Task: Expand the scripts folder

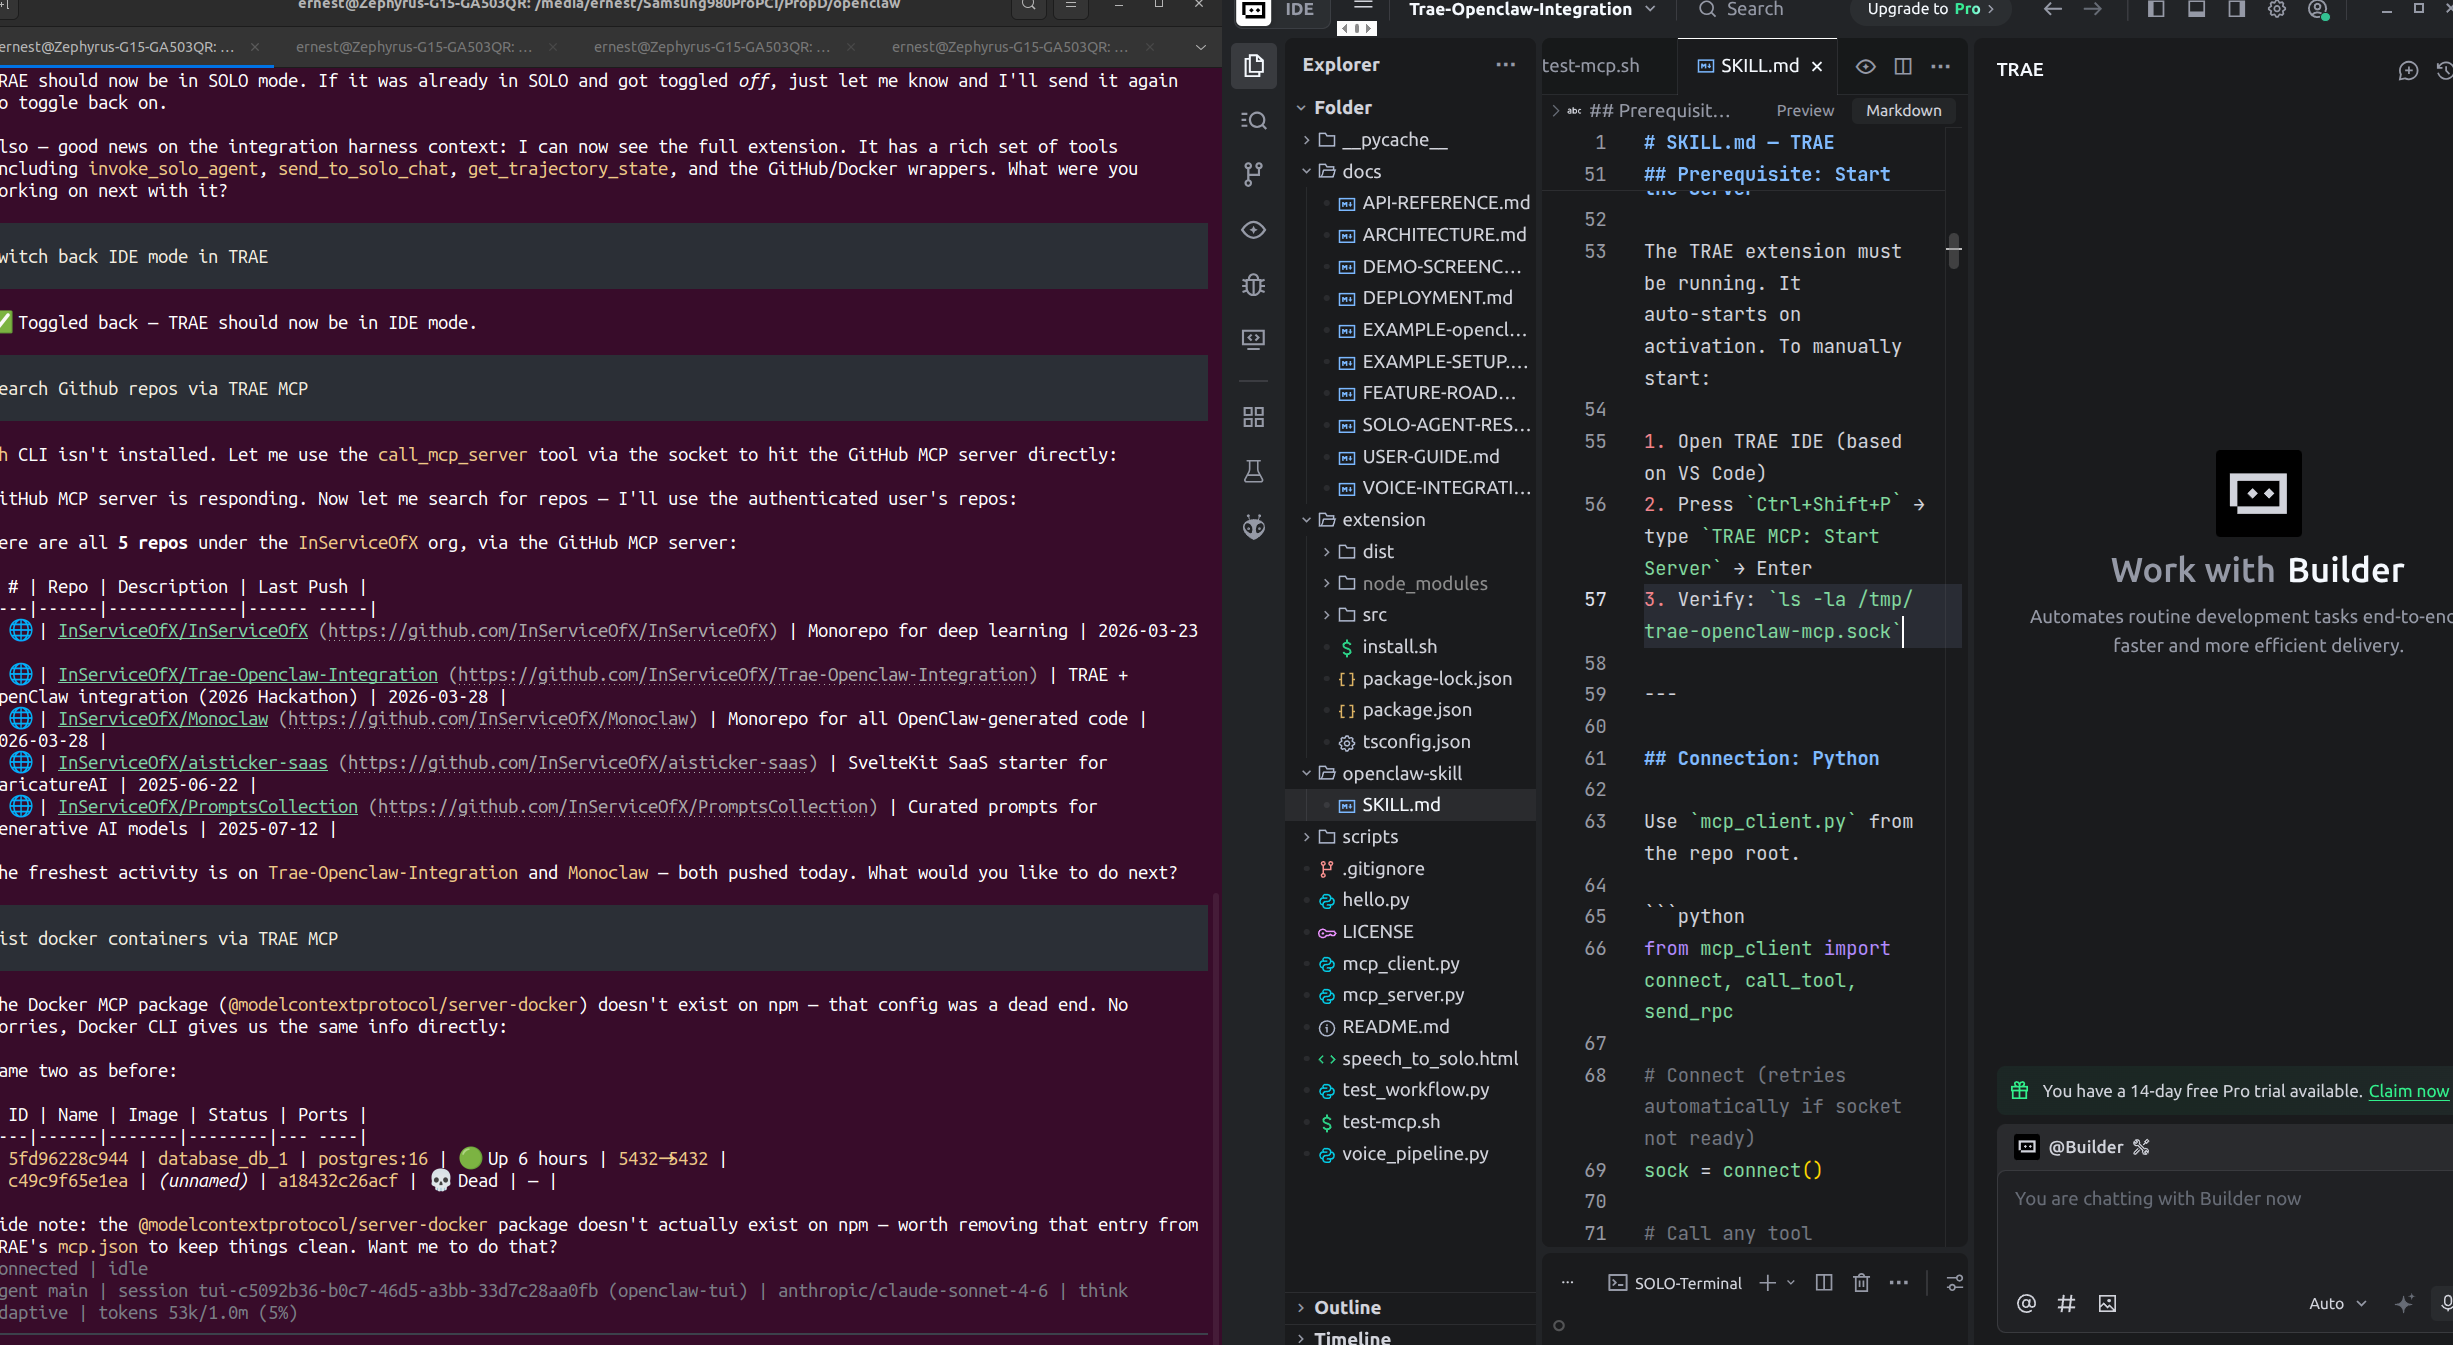Action: click(1369, 837)
